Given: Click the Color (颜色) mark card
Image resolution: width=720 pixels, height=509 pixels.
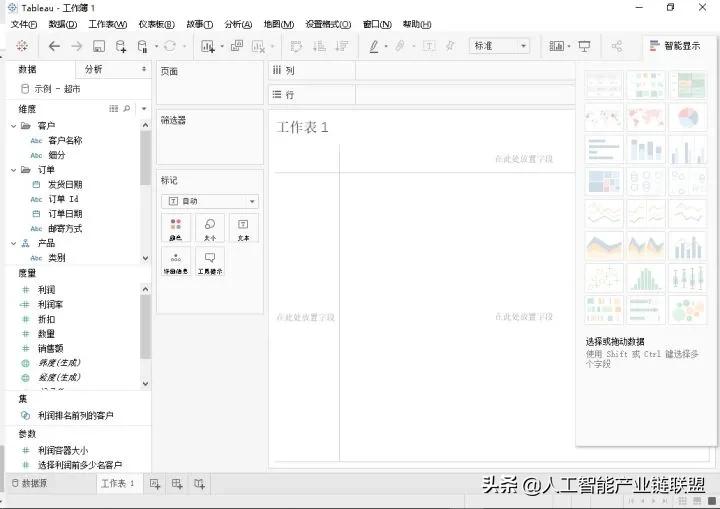Looking at the screenshot, I should click(175, 228).
